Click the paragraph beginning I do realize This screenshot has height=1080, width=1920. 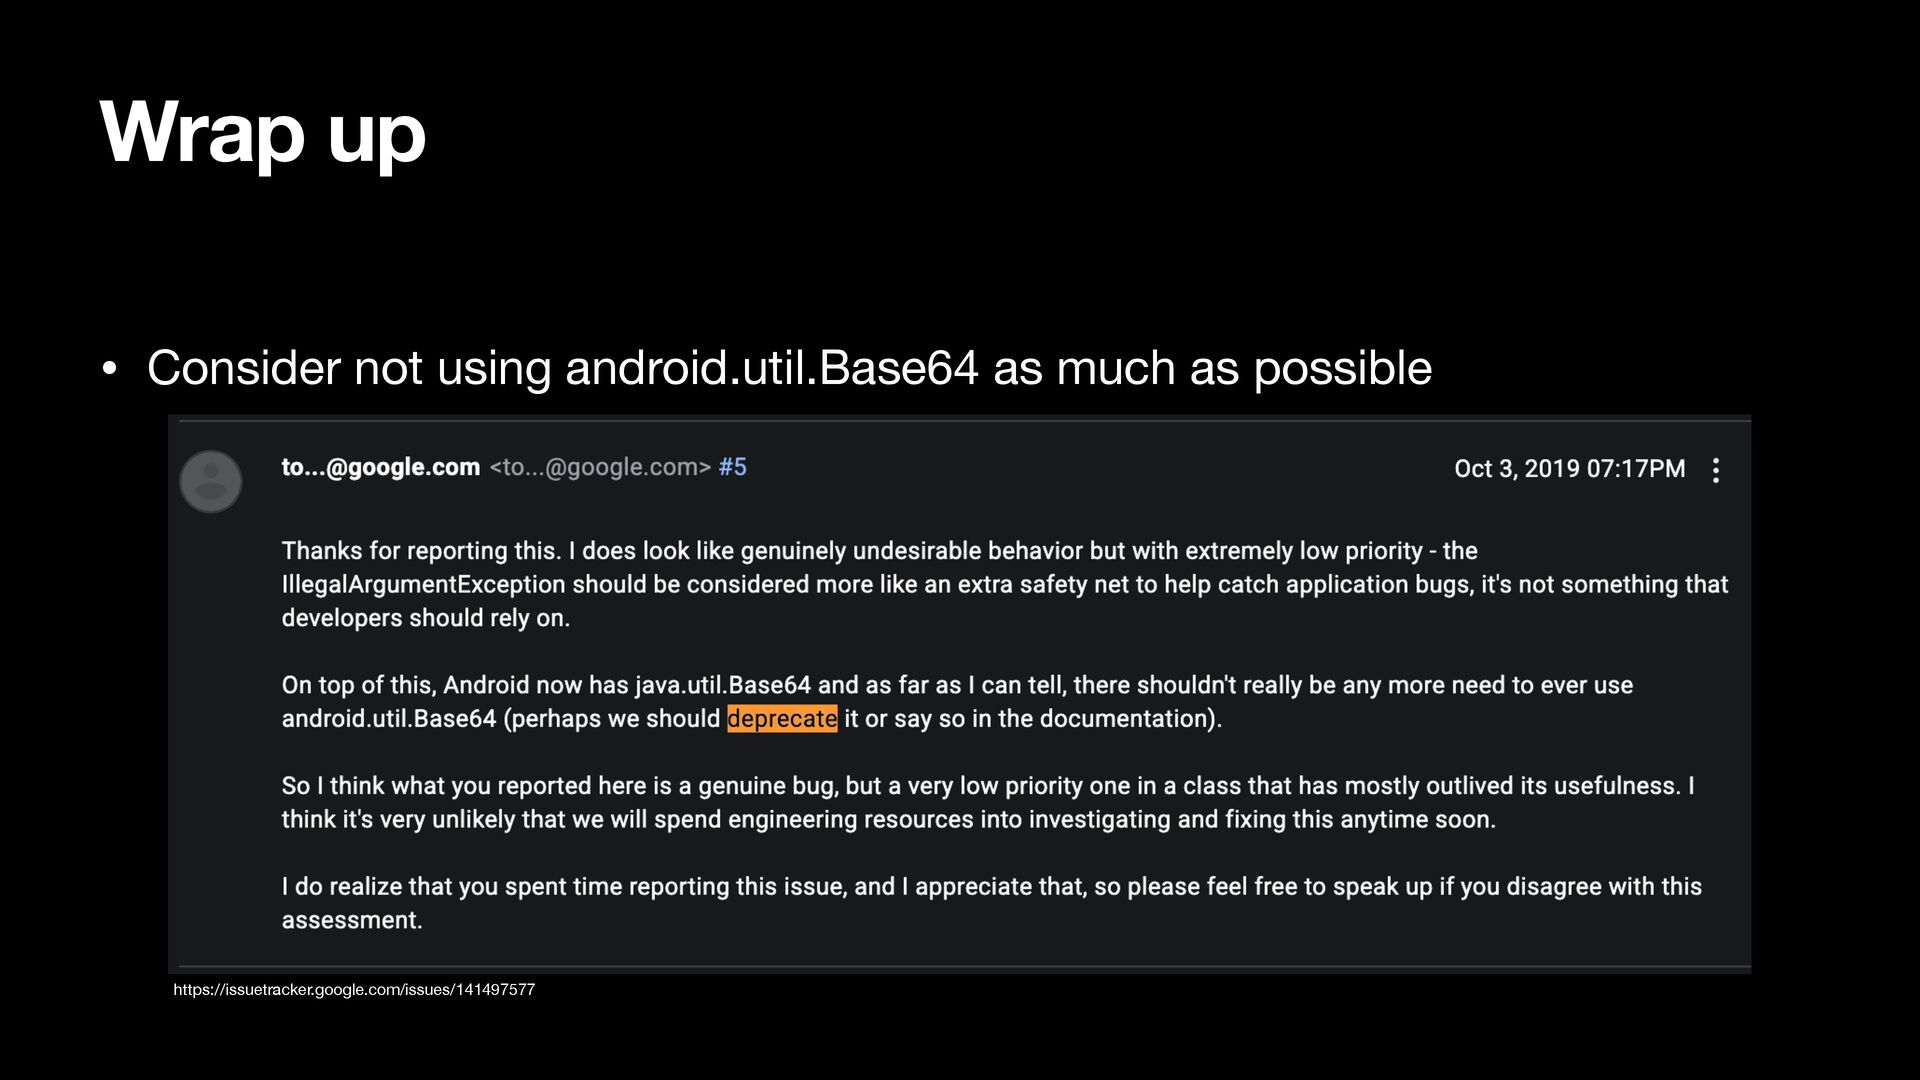coord(991,903)
